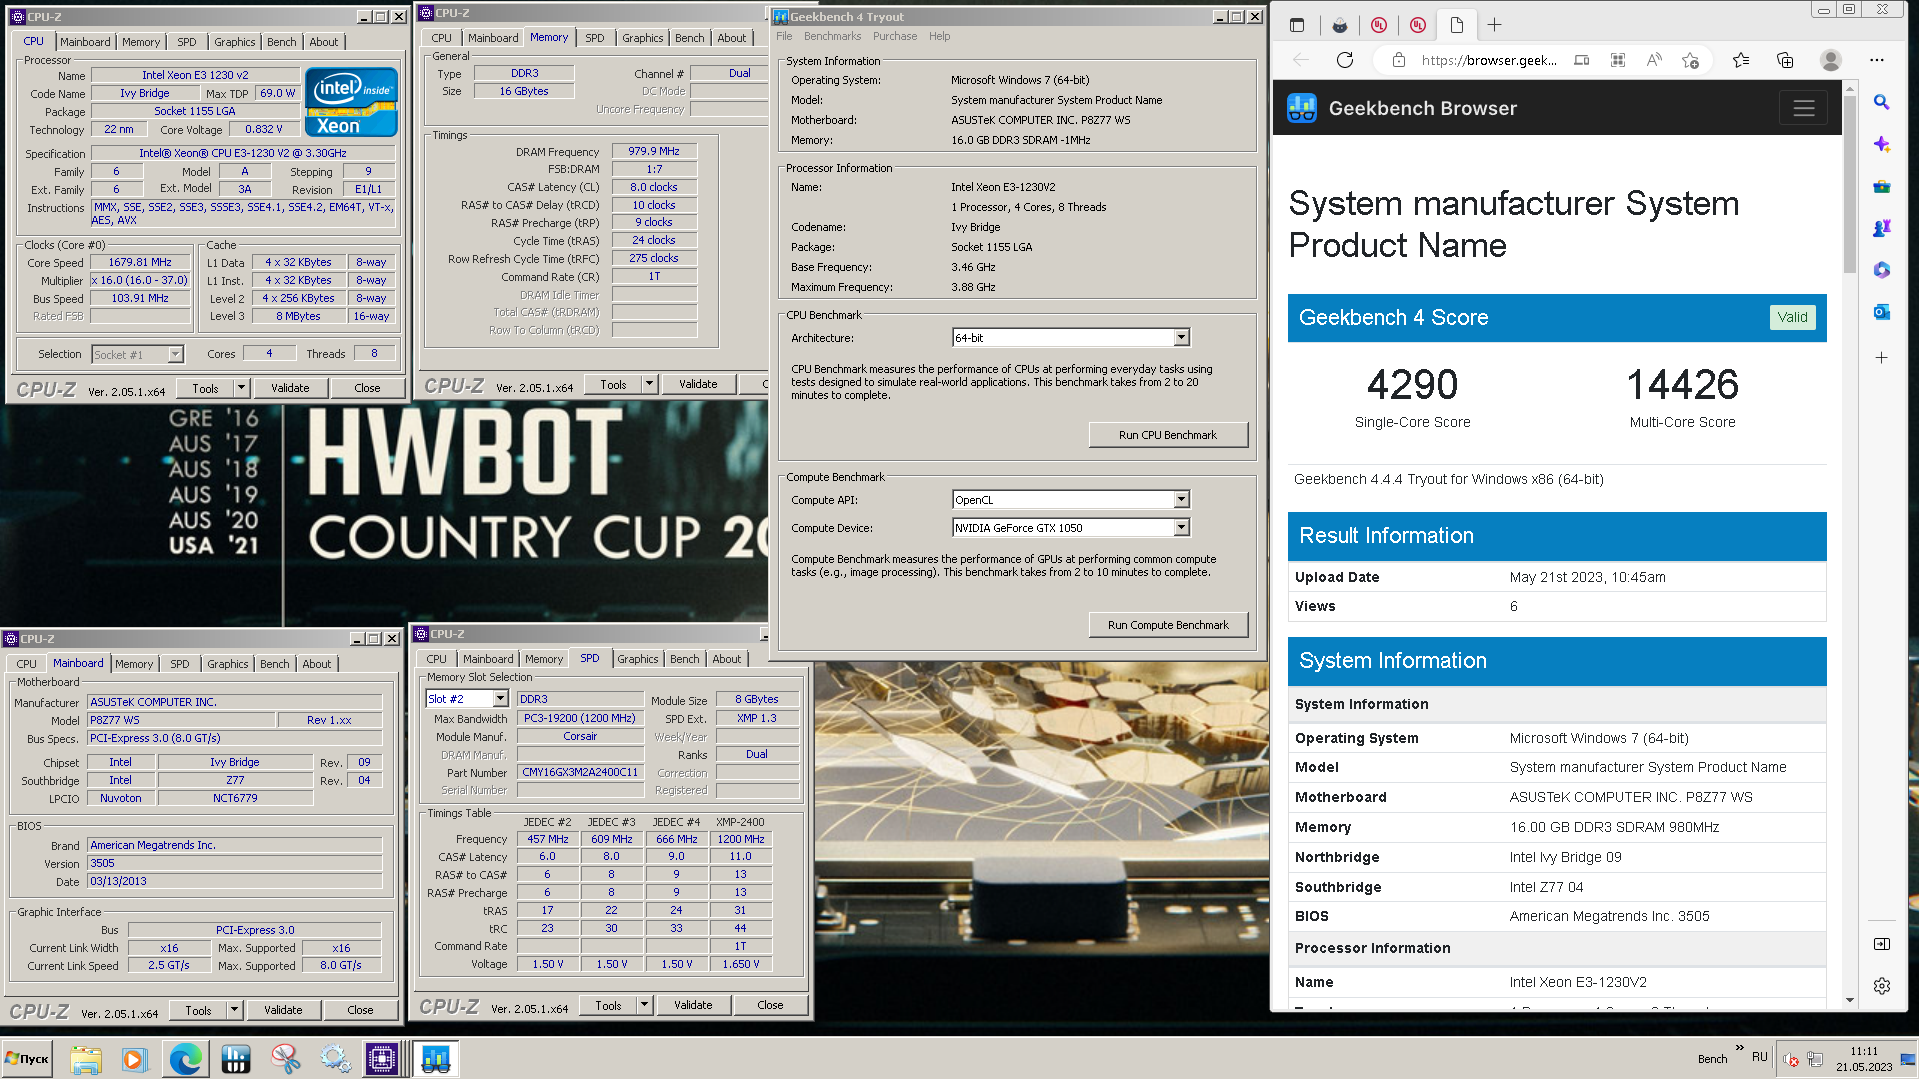Image resolution: width=1919 pixels, height=1079 pixels.
Task: Switch to About tab in the SPD CPU-Z window
Action: 727,659
